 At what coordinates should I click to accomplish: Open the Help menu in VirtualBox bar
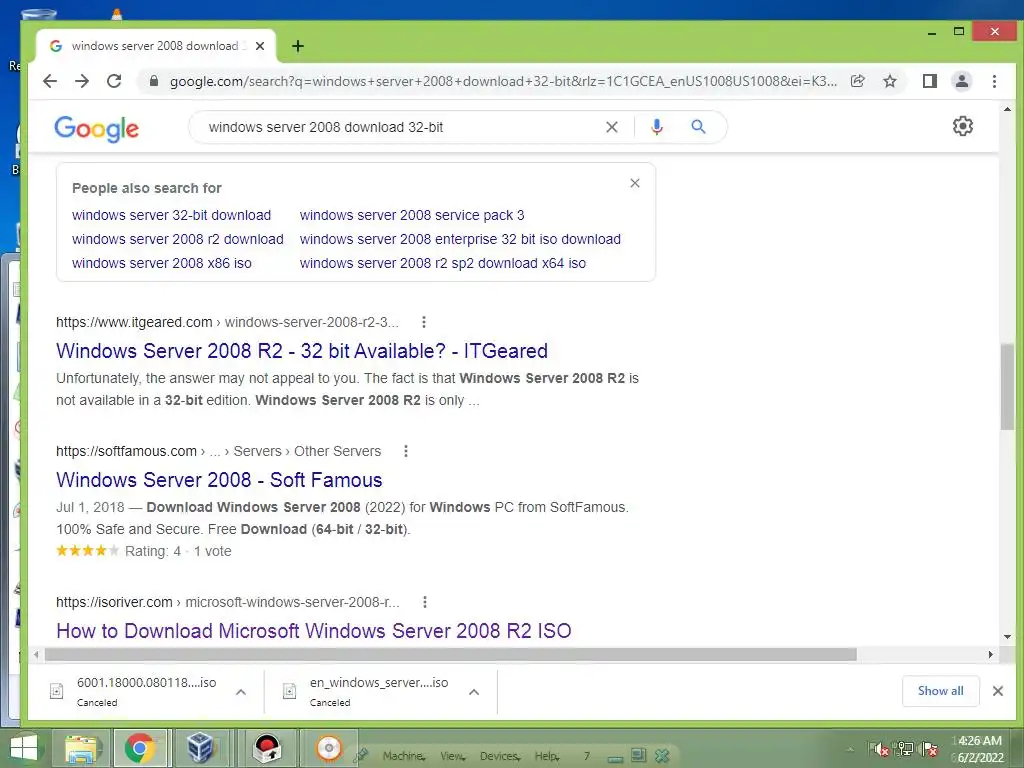[x=547, y=756]
